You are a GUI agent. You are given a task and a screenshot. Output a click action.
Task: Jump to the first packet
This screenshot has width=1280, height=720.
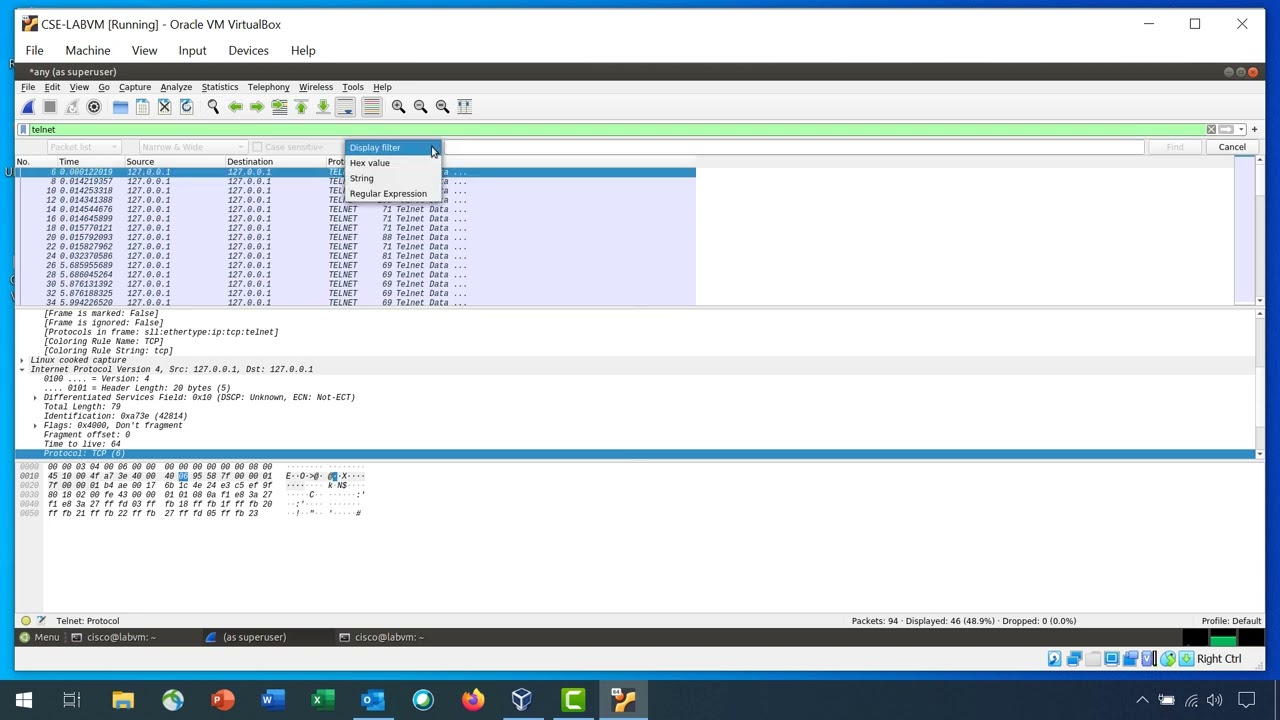point(301,106)
